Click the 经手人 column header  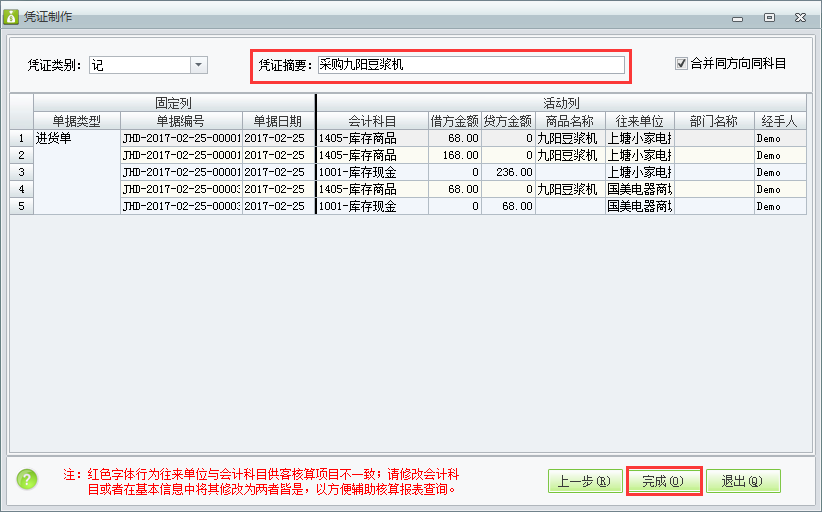tap(780, 121)
